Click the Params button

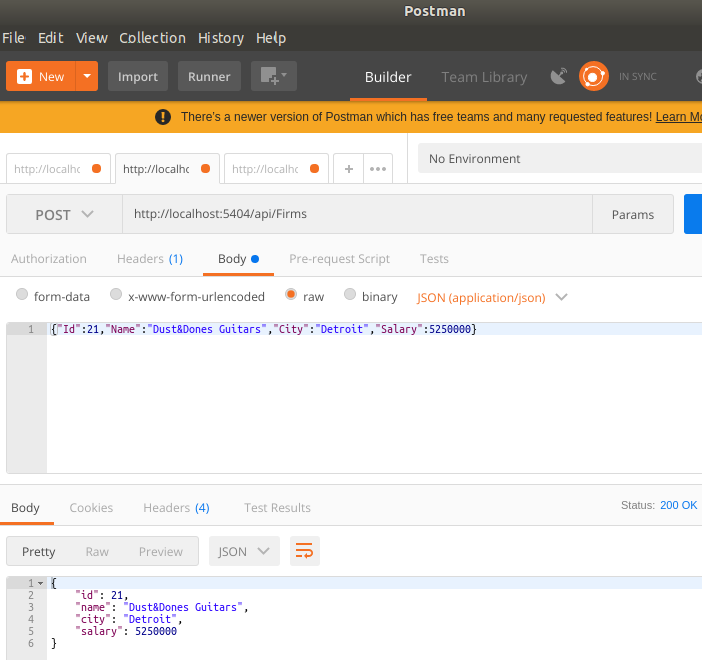[x=632, y=214]
